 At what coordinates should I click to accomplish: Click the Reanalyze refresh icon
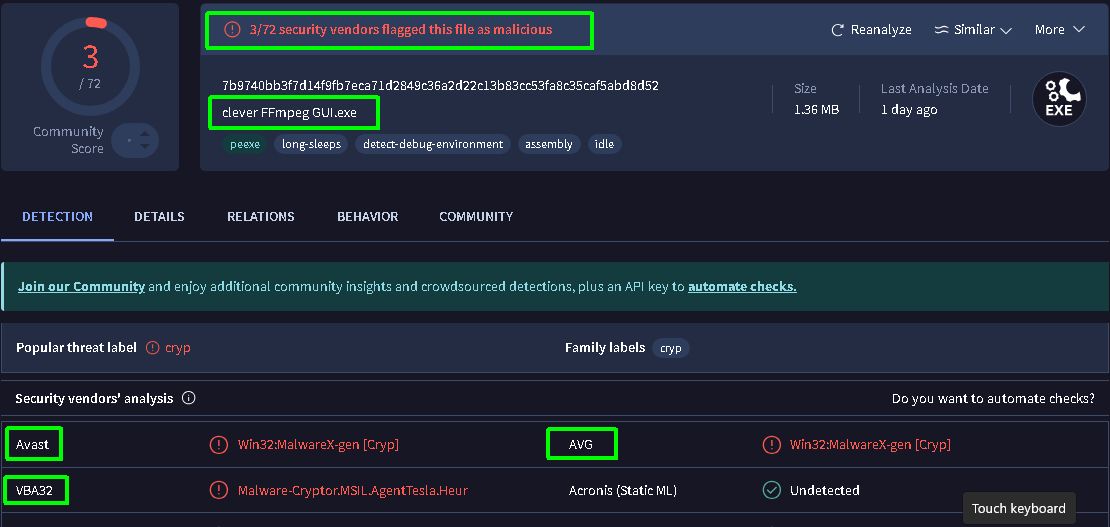click(838, 30)
